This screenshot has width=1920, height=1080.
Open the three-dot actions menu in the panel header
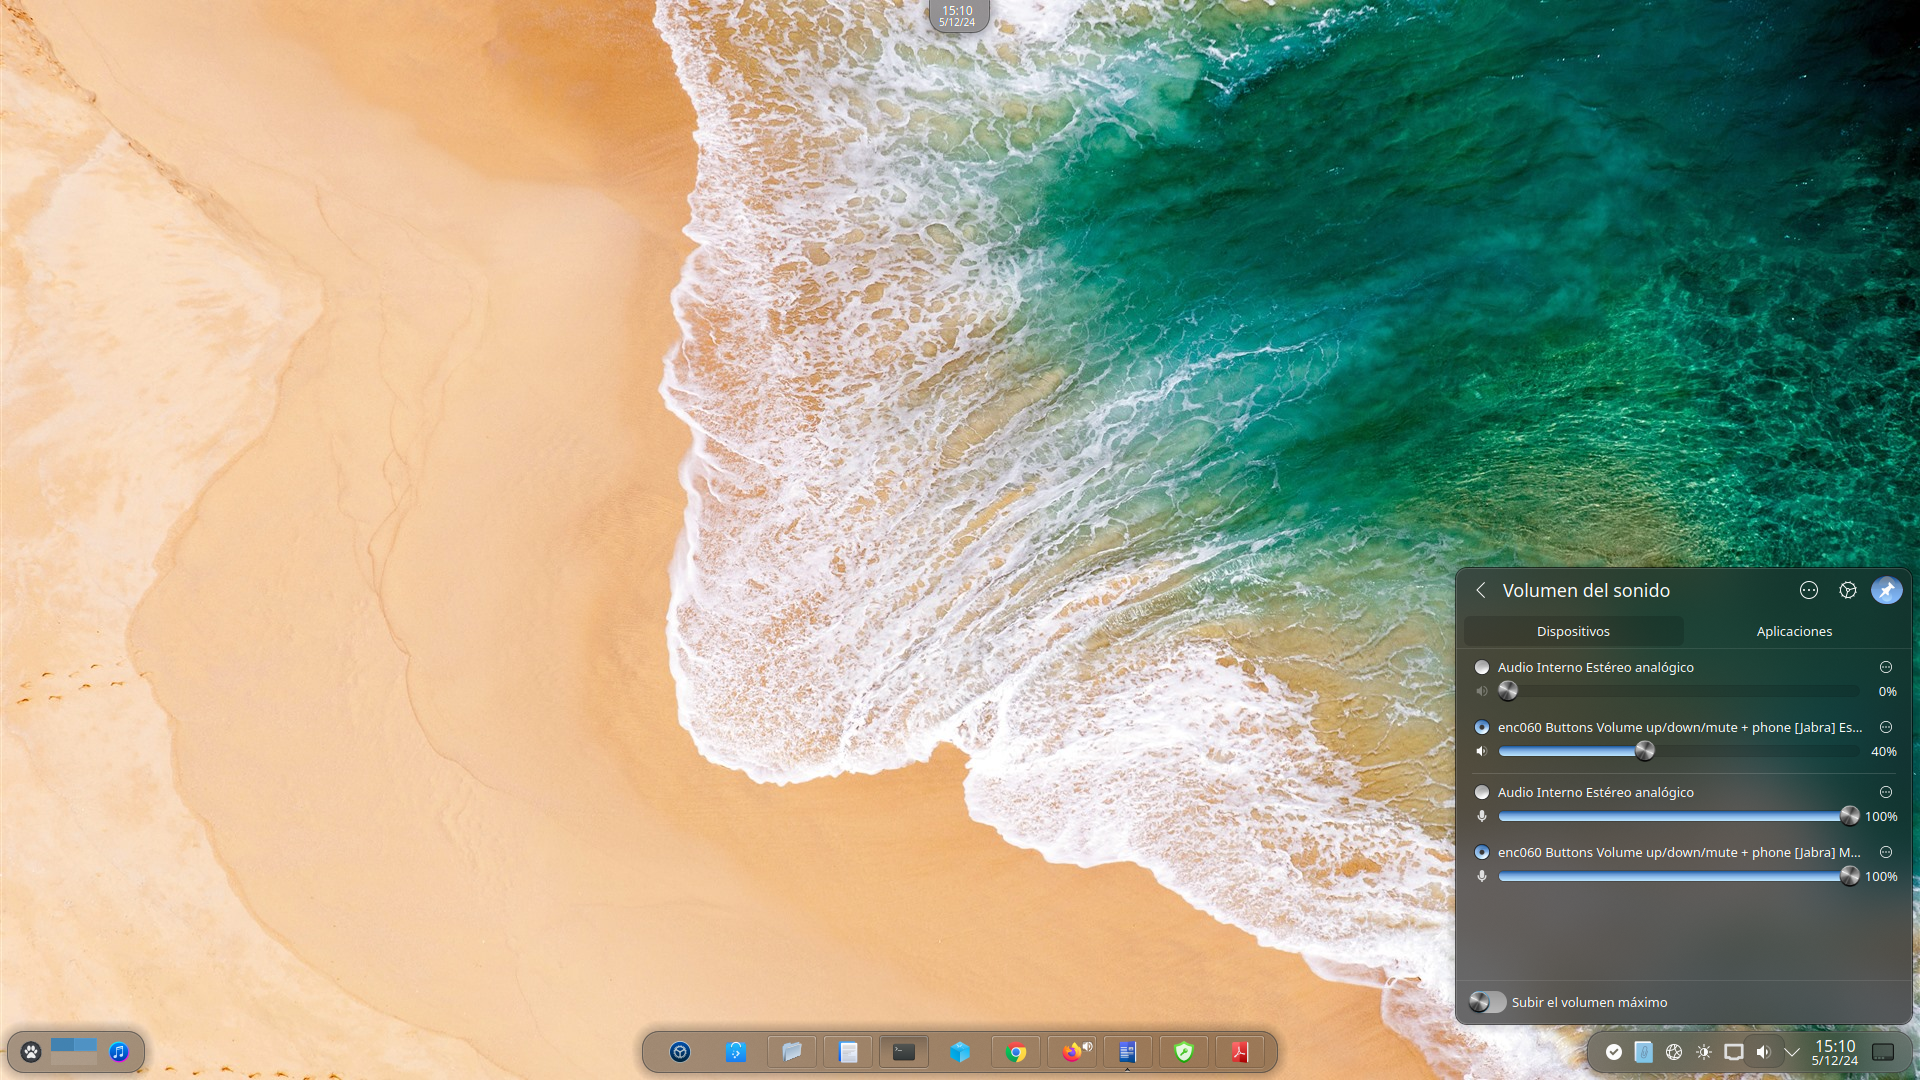pos(1808,590)
